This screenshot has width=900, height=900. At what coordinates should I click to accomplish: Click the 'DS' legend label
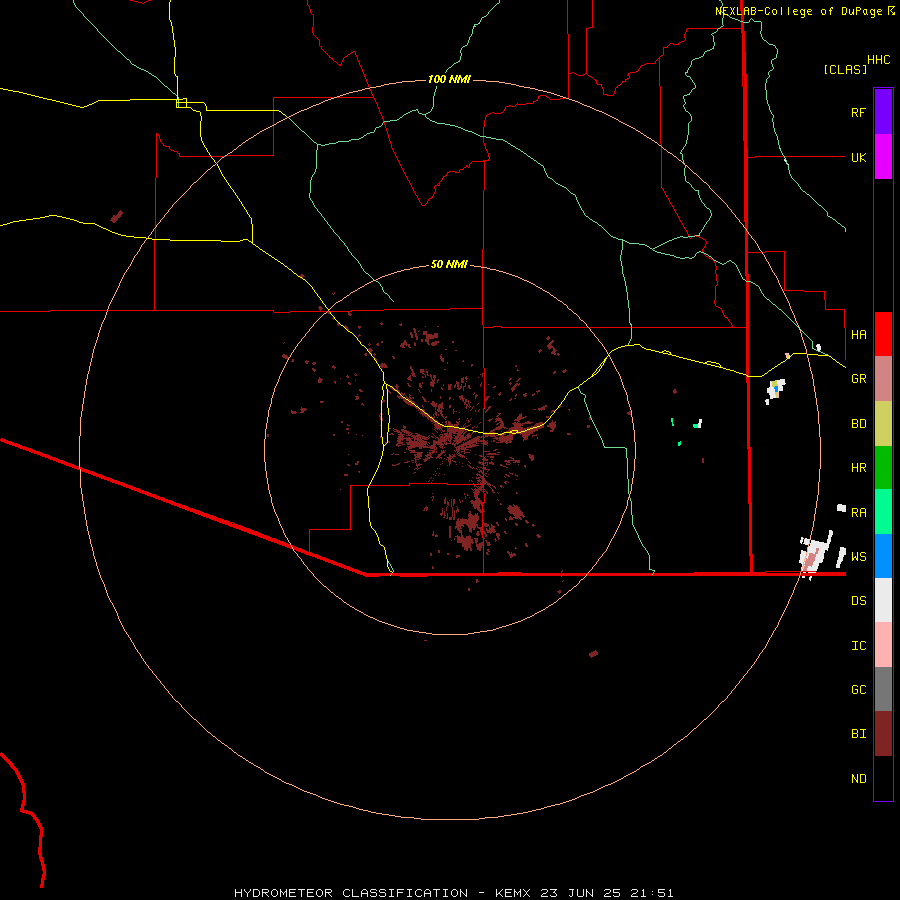pyautogui.click(x=858, y=600)
